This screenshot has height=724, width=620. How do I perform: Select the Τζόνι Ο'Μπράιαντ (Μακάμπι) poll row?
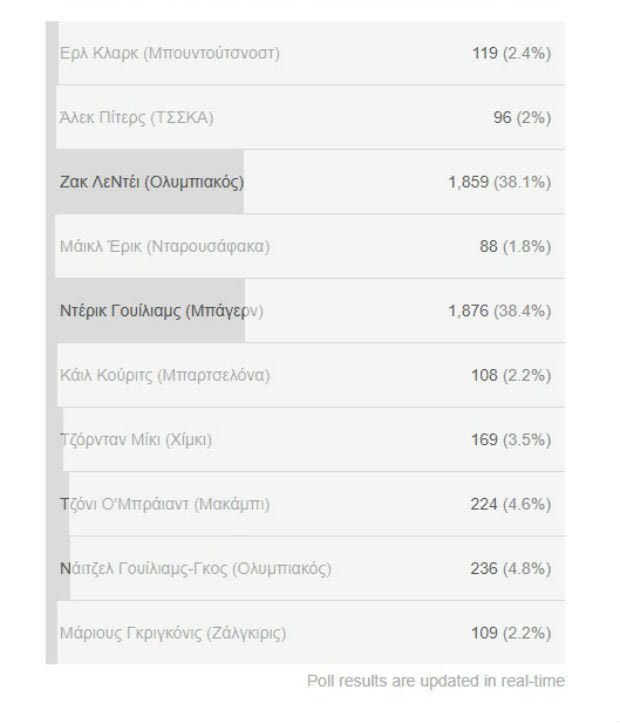click(305, 504)
